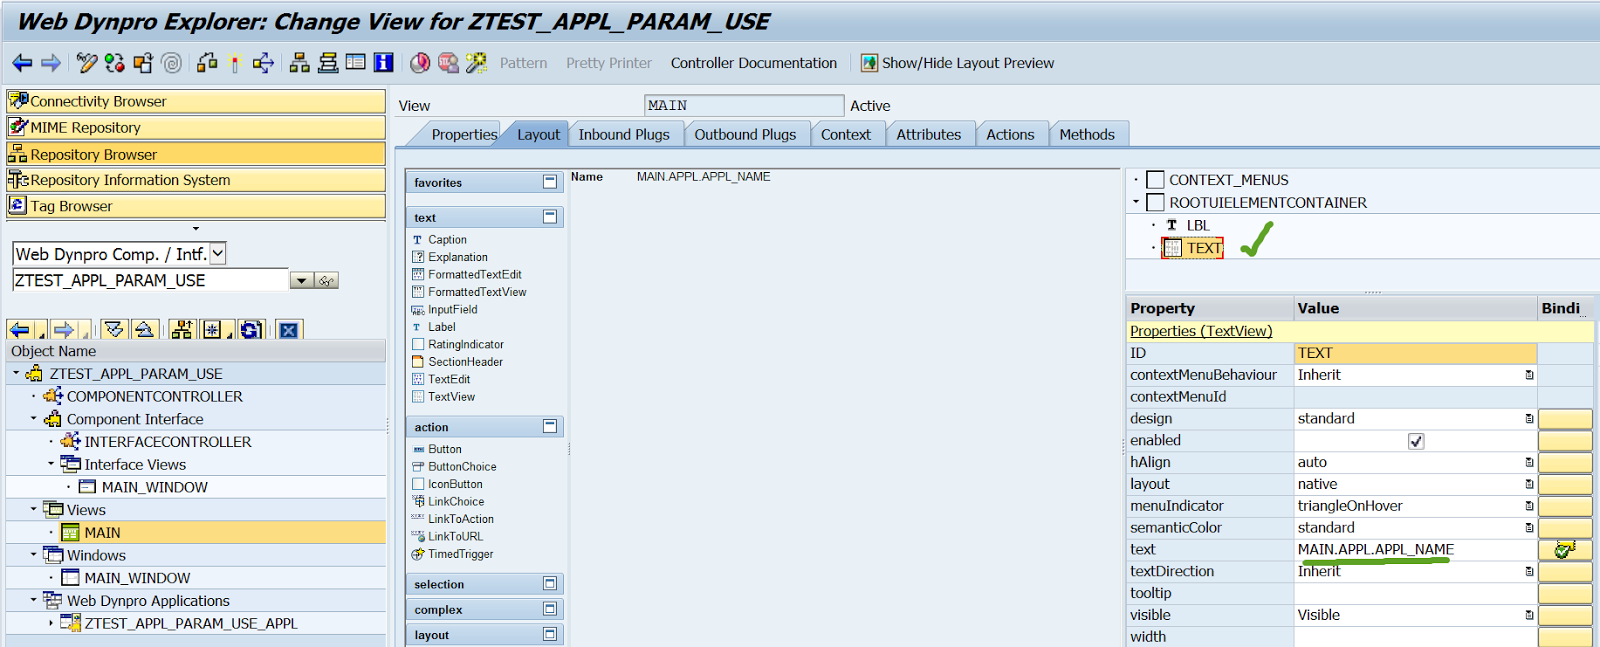Open the MIME Repository
The height and width of the screenshot is (647, 1600).
196,127
